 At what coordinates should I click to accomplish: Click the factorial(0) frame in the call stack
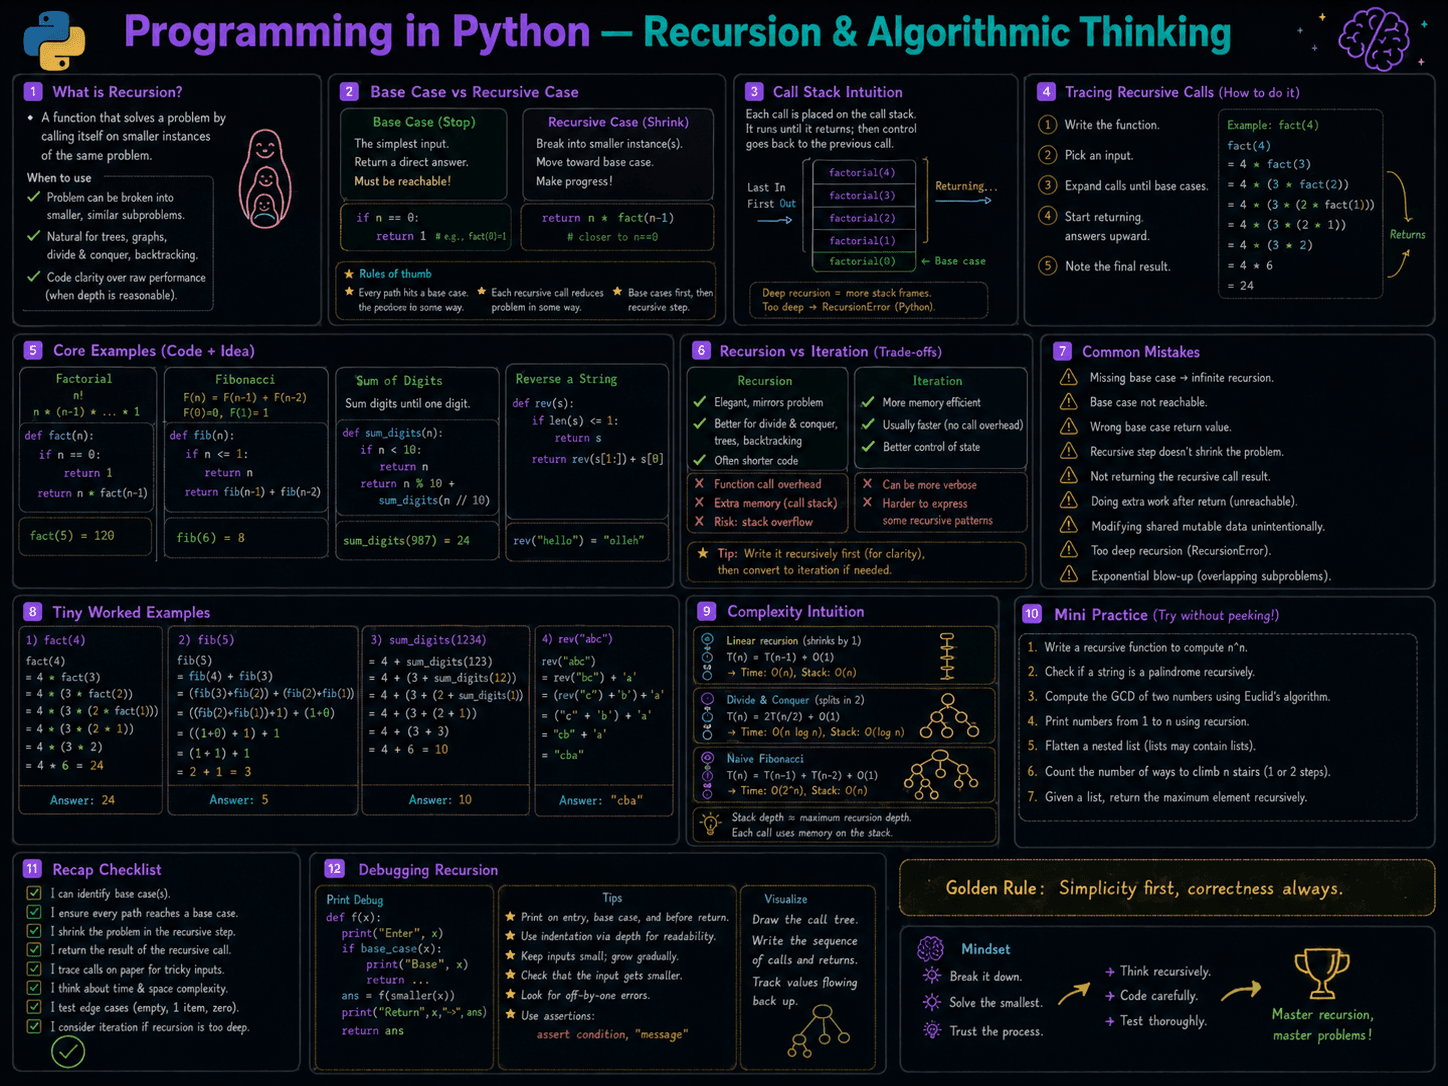pyautogui.click(x=862, y=261)
